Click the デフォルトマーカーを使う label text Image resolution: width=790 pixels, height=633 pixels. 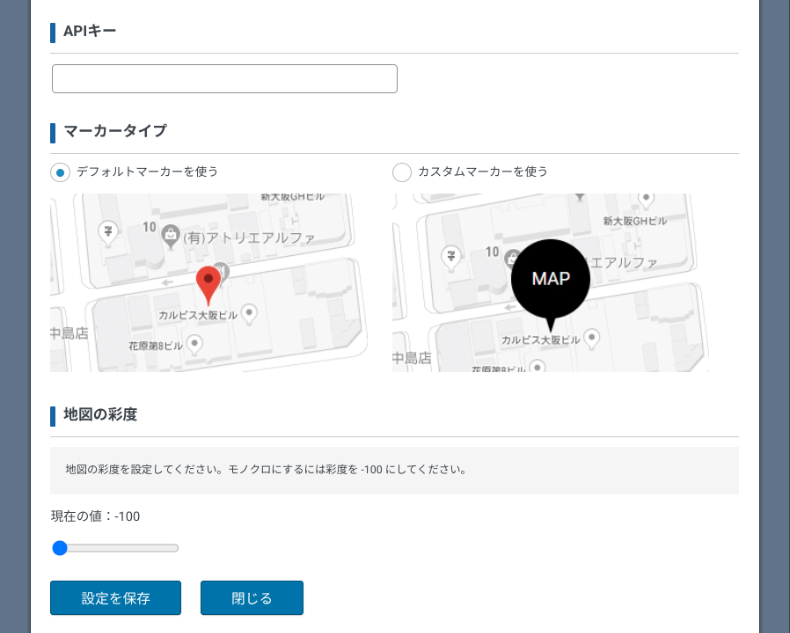click(147, 172)
